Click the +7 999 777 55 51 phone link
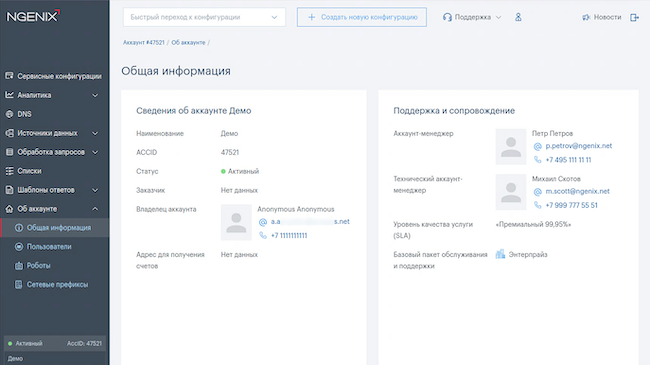This screenshot has width=650, height=365. pos(572,205)
